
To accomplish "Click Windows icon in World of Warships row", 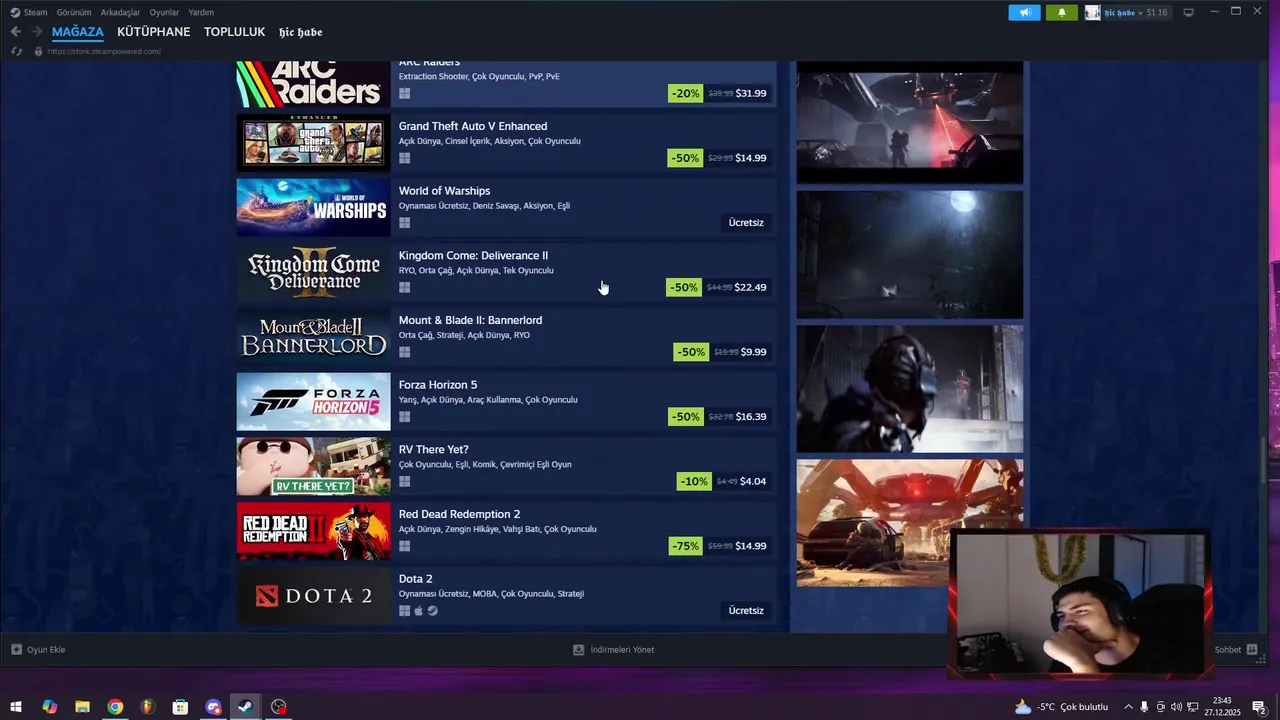I will click(x=404, y=223).
